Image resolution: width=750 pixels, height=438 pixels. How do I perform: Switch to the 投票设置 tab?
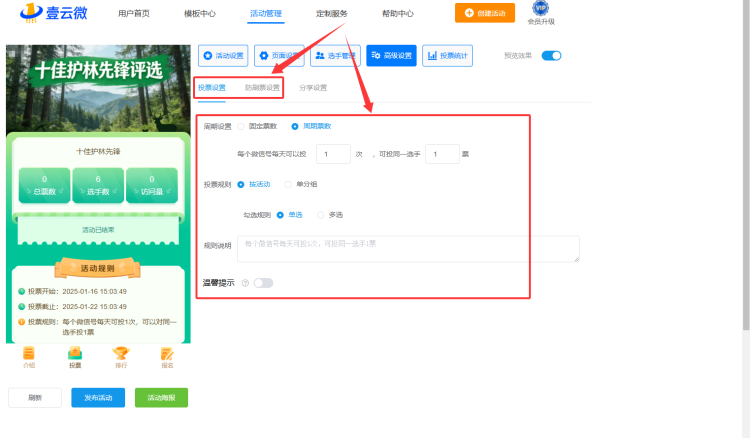click(212, 88)
